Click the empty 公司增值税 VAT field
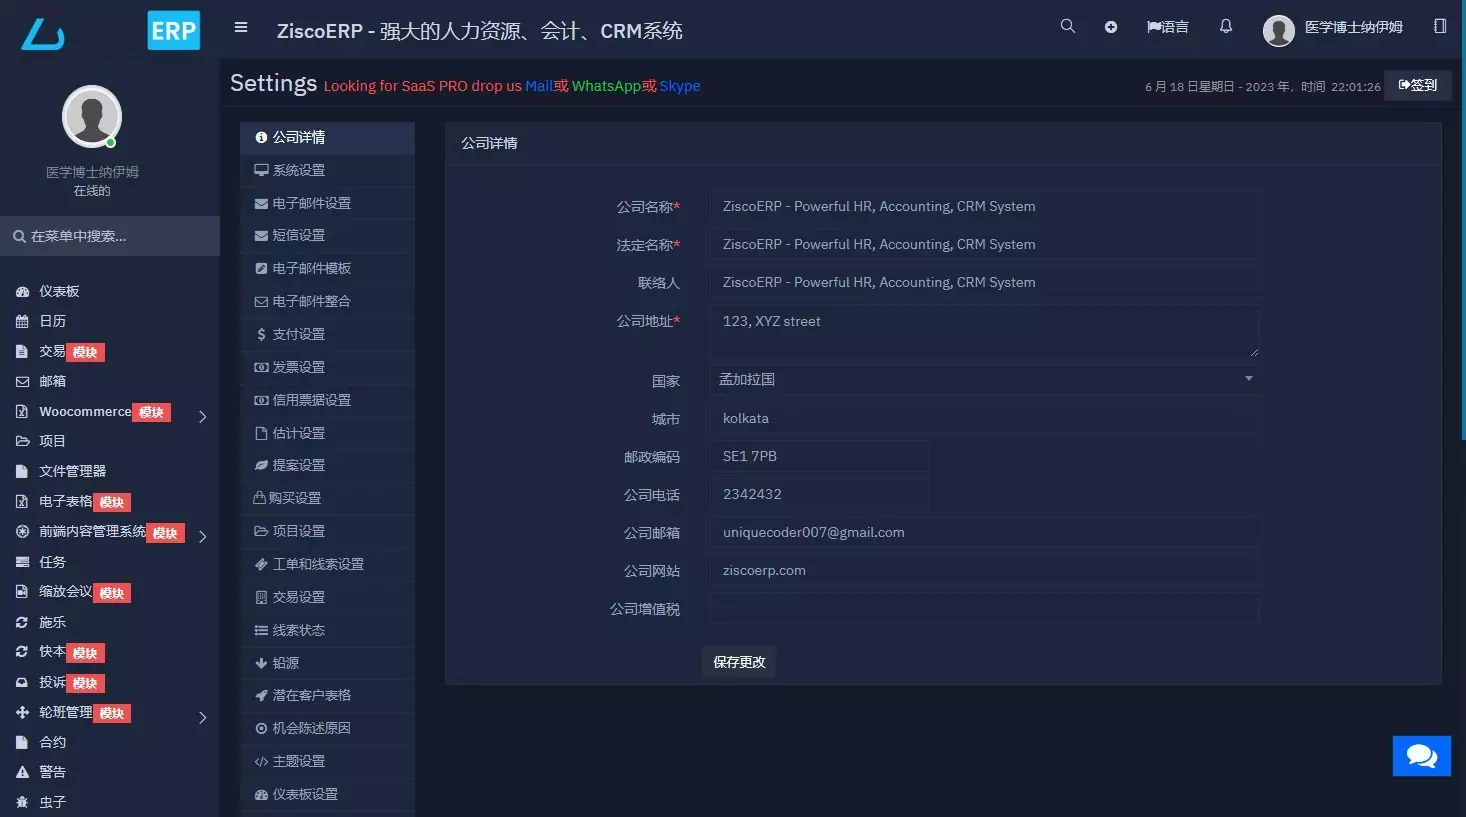Image resolution: width=1466 pixels, height=817 pixels. pos(984,608)
